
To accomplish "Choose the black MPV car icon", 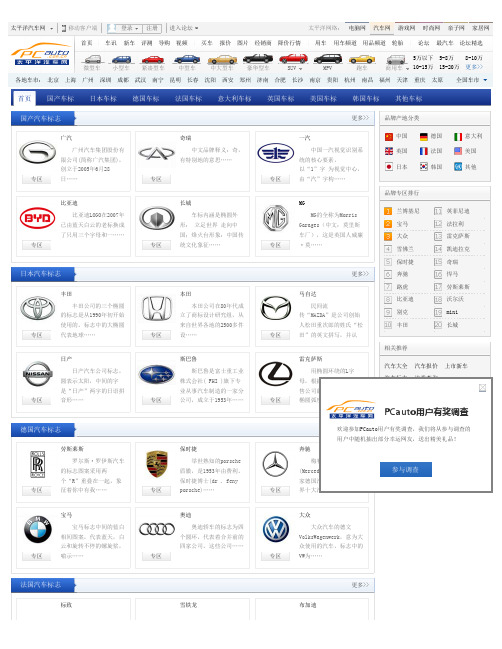I will click(x=328, y=59).
